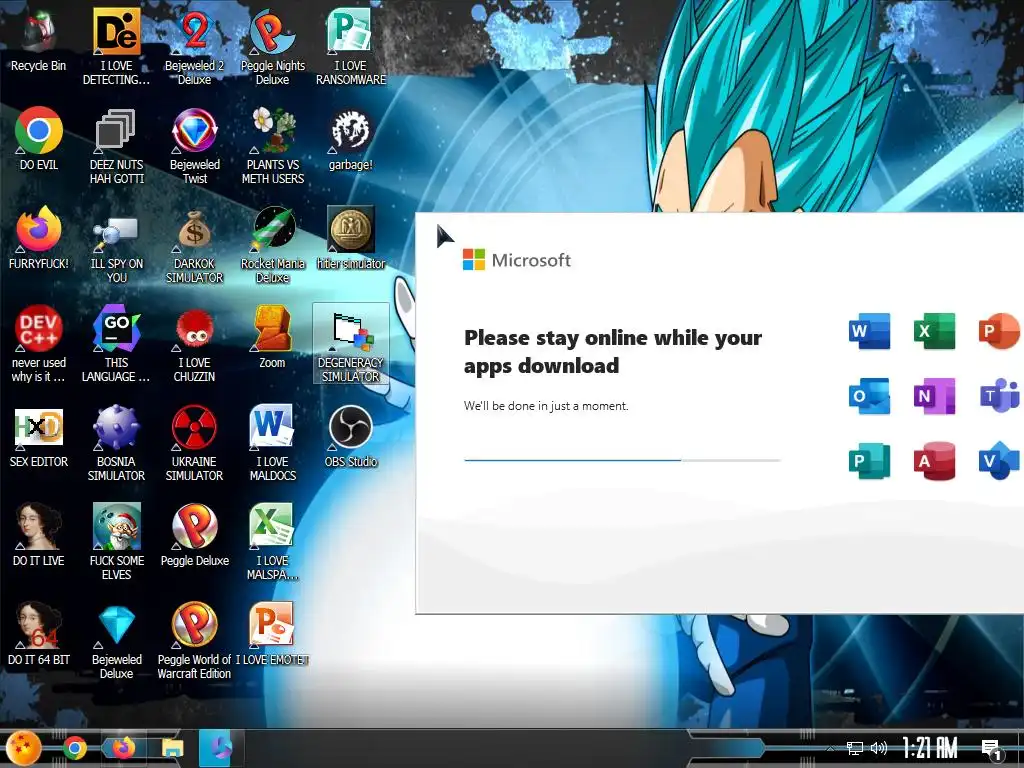The width and height of the screenshot is (1024, 768).
Task: Click the Outlook icon in Microsoft installer
Action: [x=869, y=396]
